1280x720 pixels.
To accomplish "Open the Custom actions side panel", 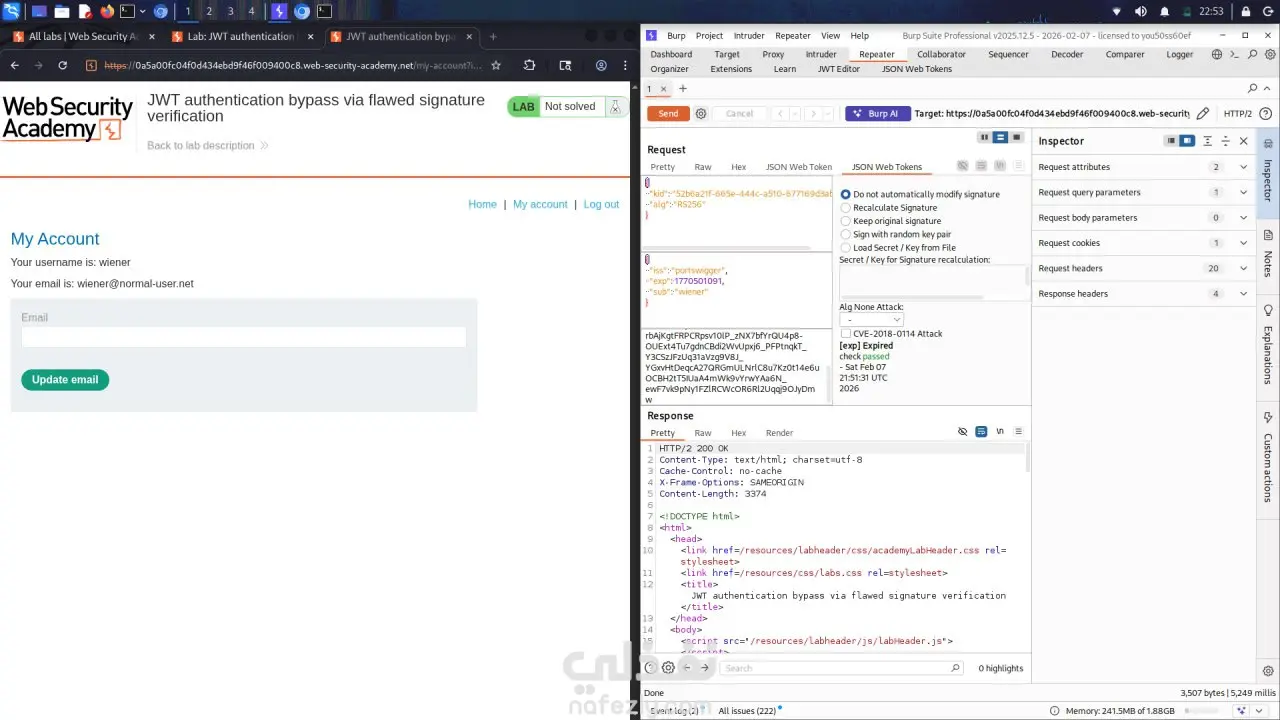I will [x=1268, y=459].
